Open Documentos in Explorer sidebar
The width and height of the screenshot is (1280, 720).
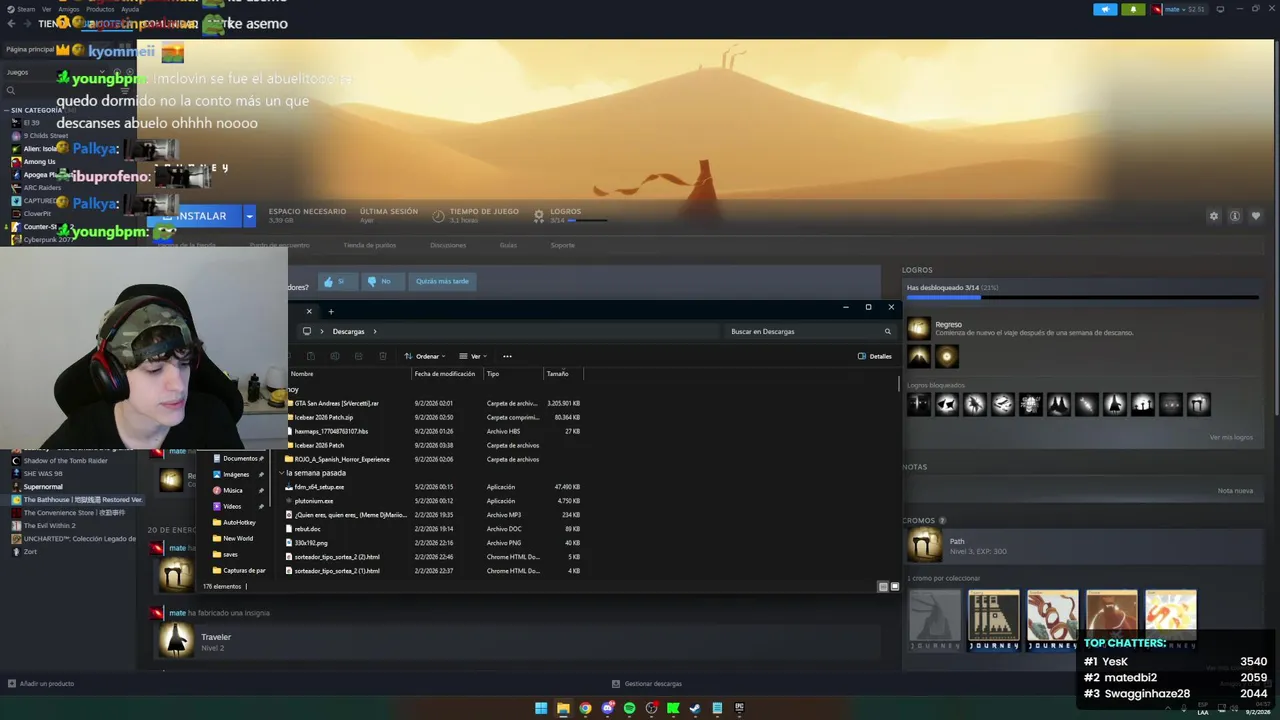(238, 458)
